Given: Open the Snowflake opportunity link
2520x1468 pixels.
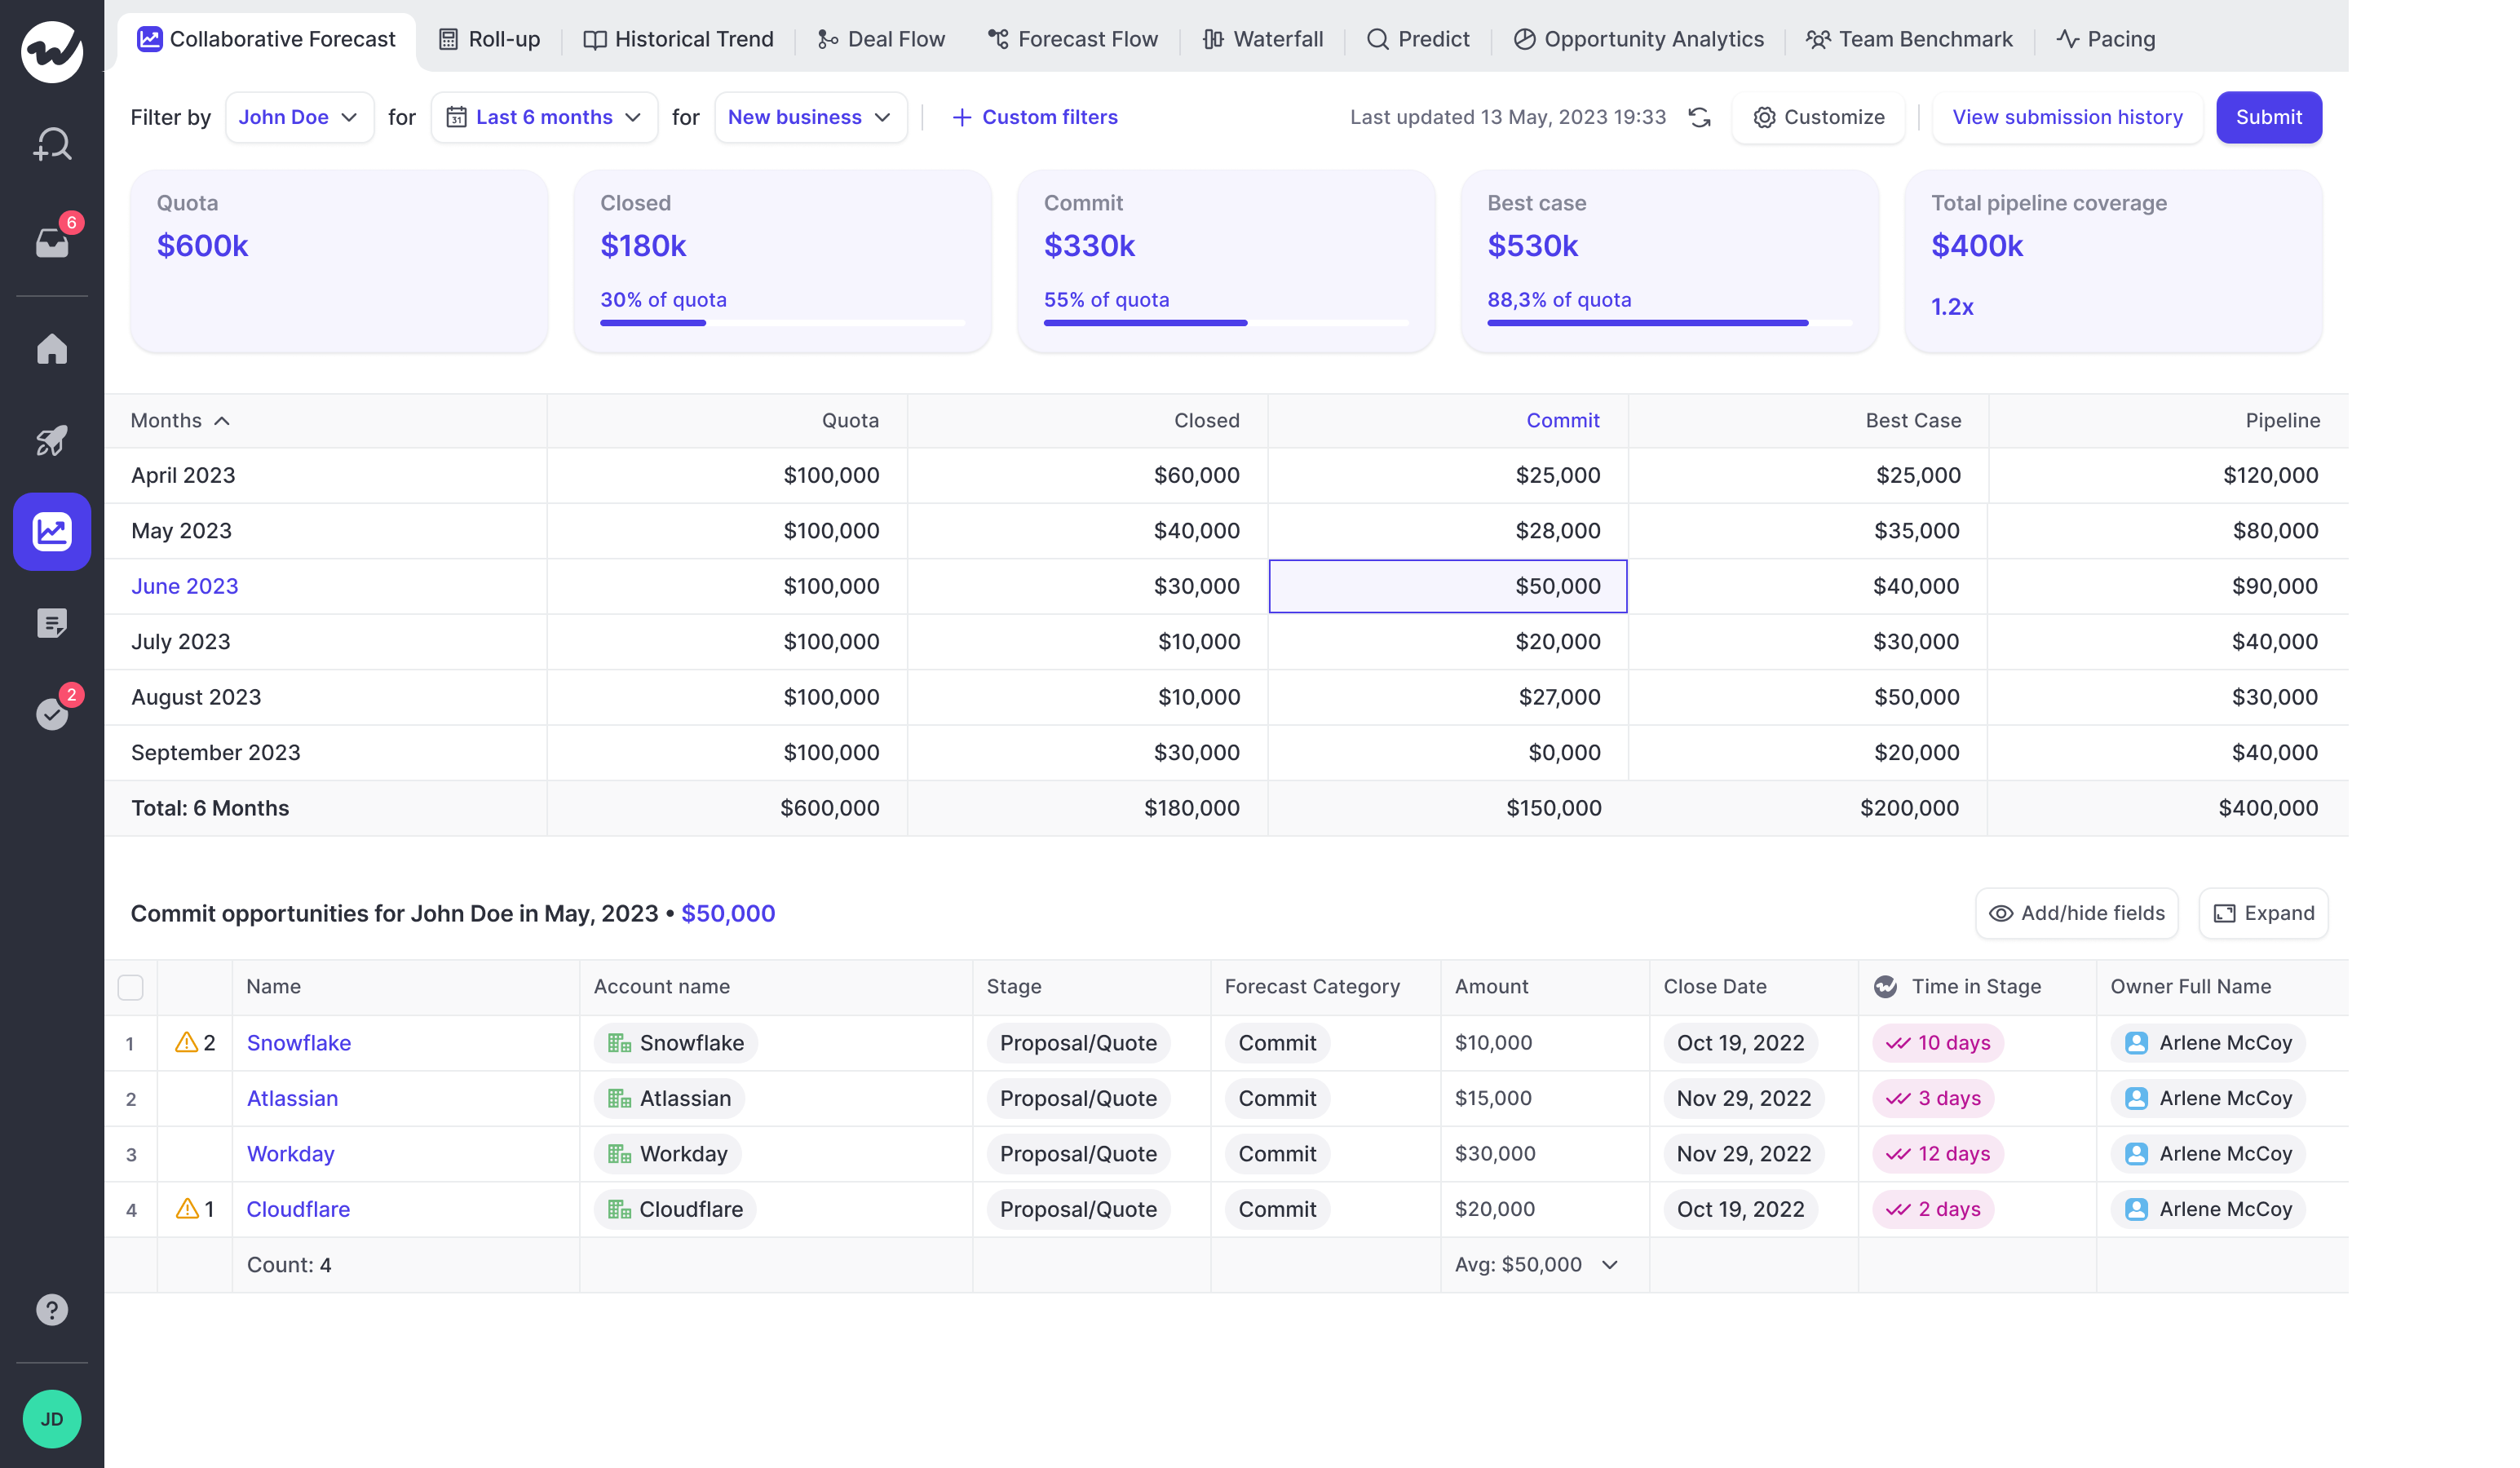Looking at the screenshot, I should tap(298, 1042).
